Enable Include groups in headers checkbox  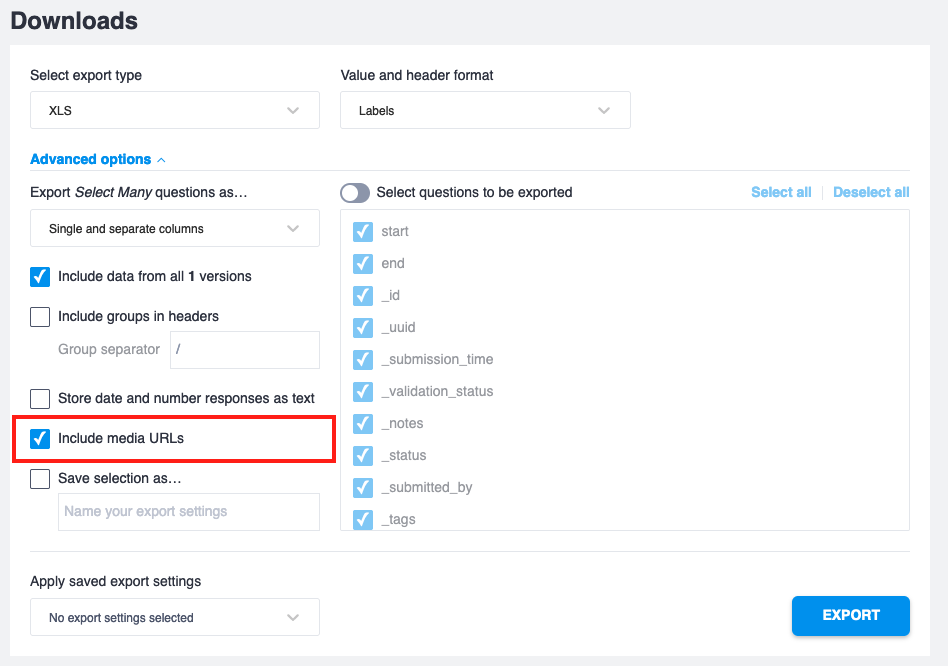point(40,317)
